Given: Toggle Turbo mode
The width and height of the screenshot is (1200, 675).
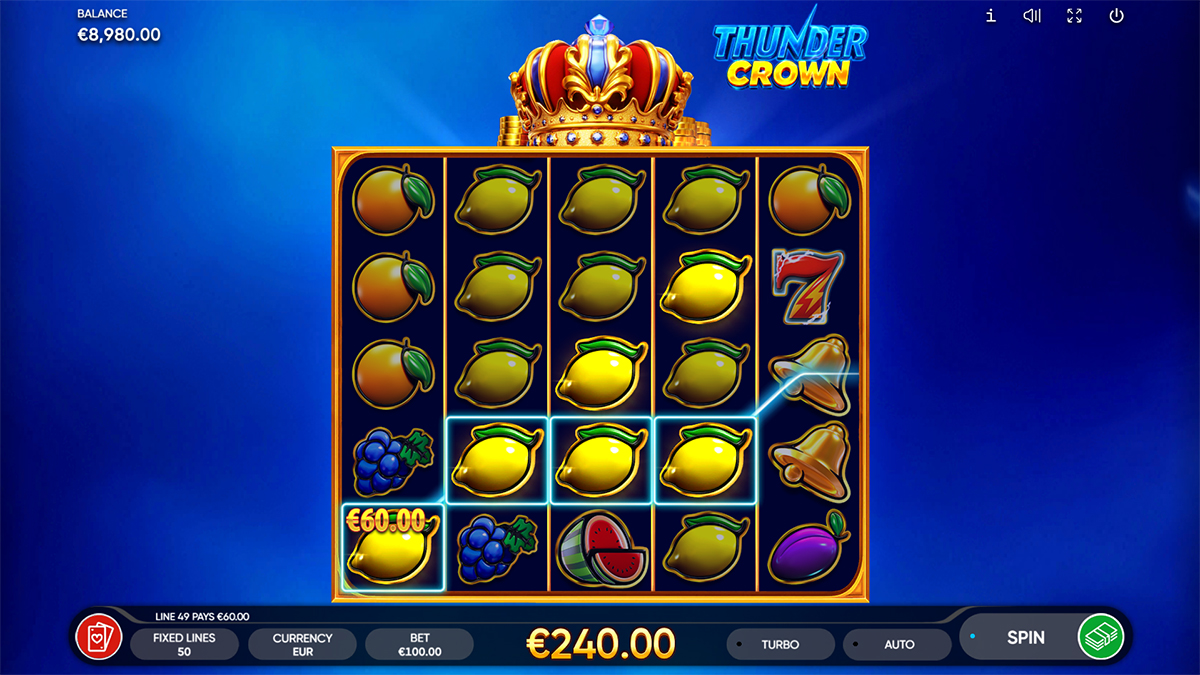Looking at the screenshot, I should [780, 644].
